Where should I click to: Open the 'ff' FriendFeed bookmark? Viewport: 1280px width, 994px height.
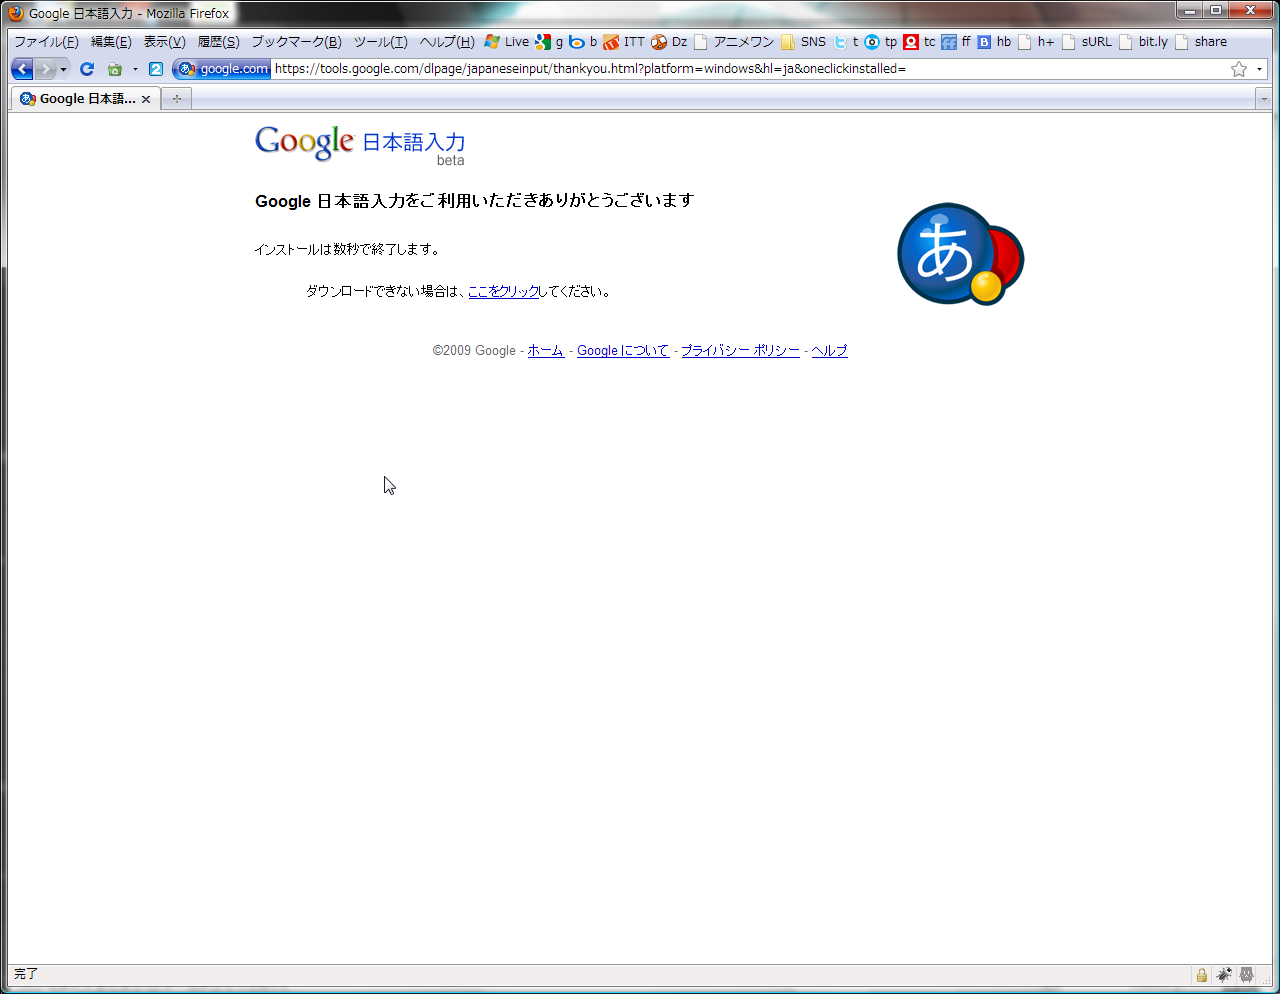click(956, 42)
